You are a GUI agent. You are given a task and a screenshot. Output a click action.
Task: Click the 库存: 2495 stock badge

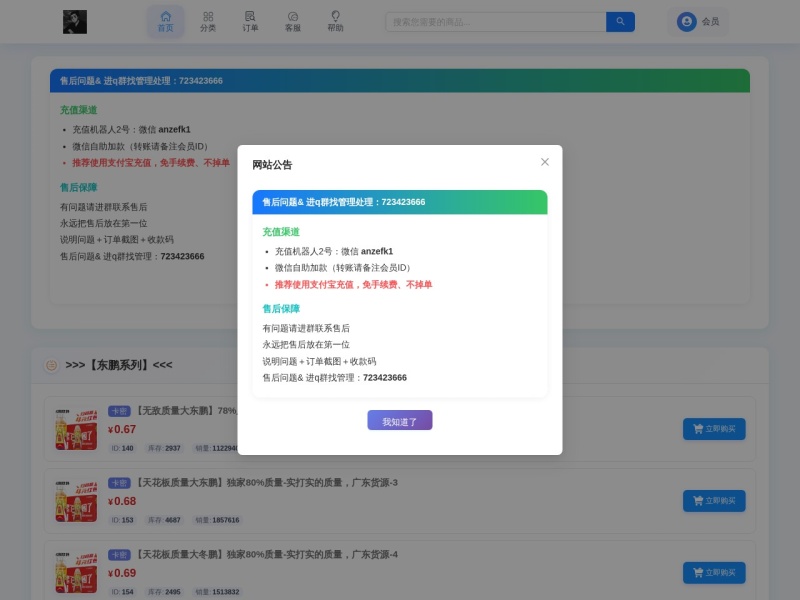tap(164, 592)
